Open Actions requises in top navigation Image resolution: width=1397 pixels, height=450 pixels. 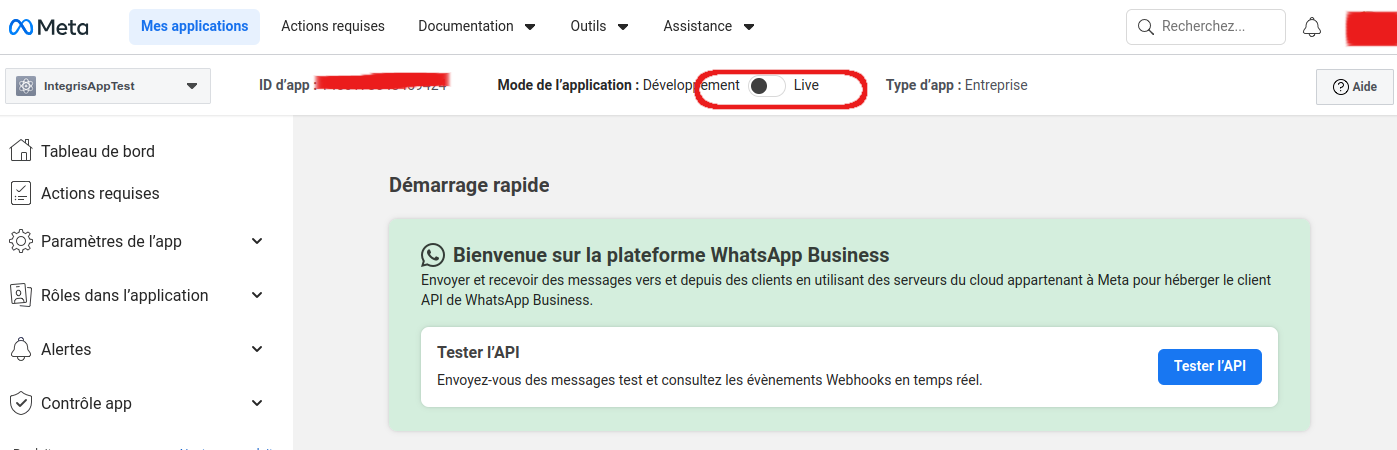[x=333, y=26]
